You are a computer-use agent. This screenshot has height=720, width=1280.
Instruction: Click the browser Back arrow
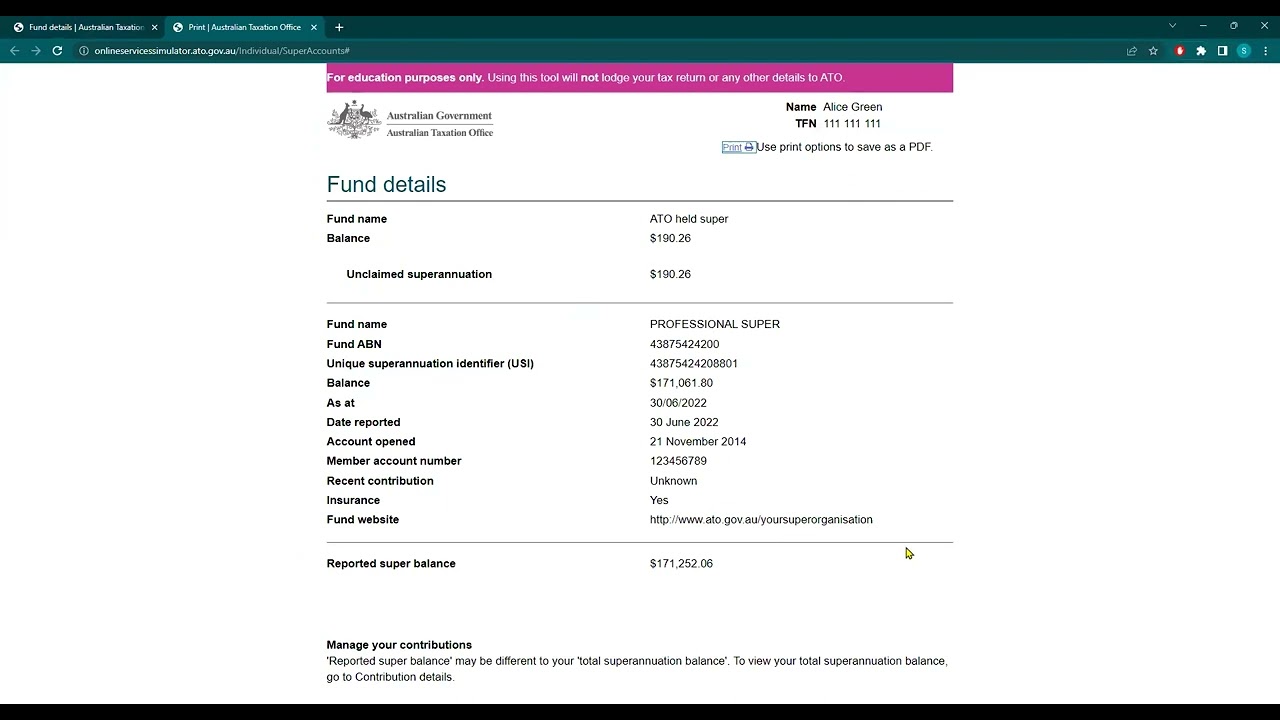(14, 51)
